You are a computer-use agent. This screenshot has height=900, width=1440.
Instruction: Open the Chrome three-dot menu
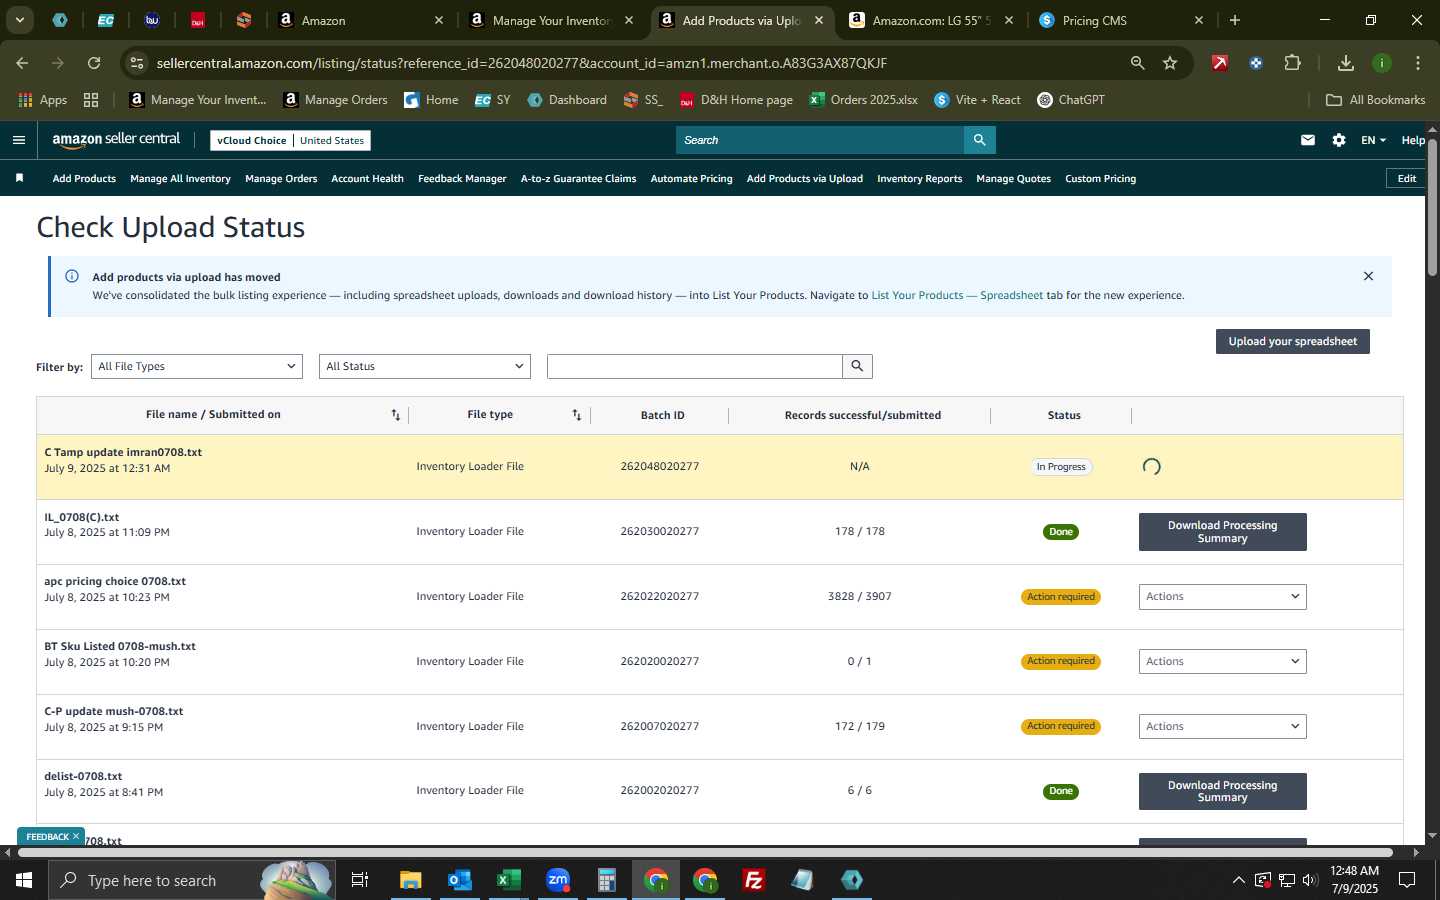click(1417, 63)
